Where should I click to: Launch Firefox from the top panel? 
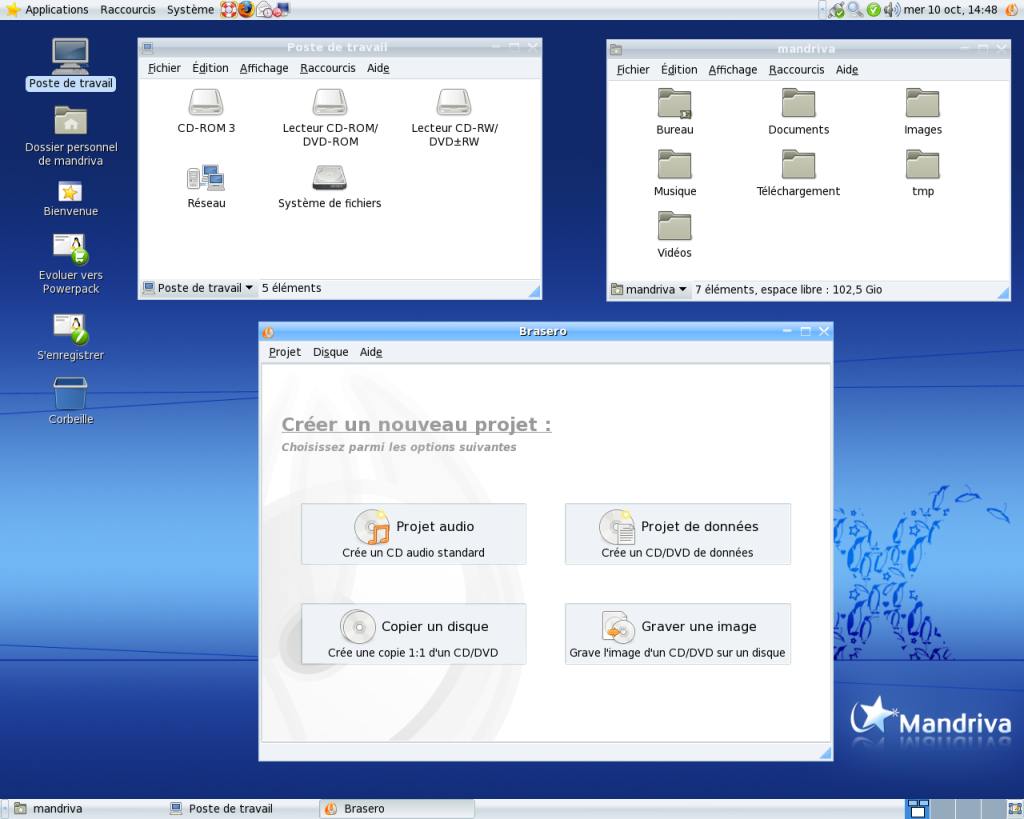[x=246, y=9]
